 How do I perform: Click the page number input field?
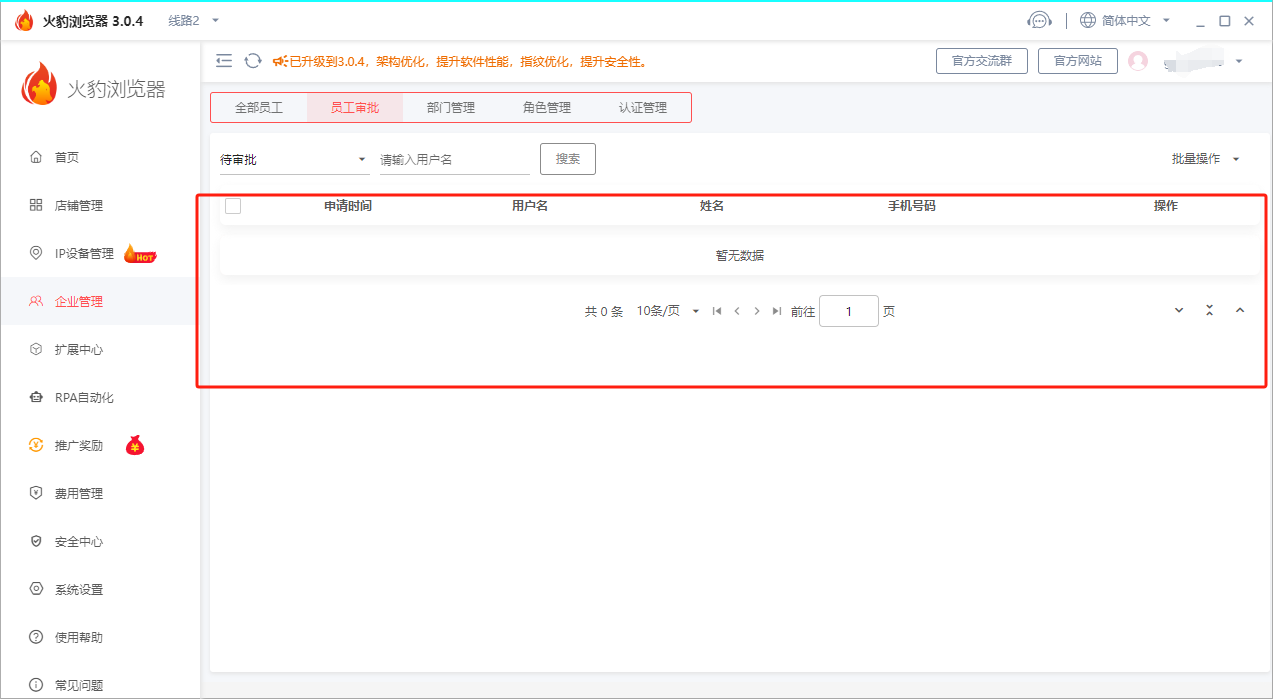[x=848, y=311]
